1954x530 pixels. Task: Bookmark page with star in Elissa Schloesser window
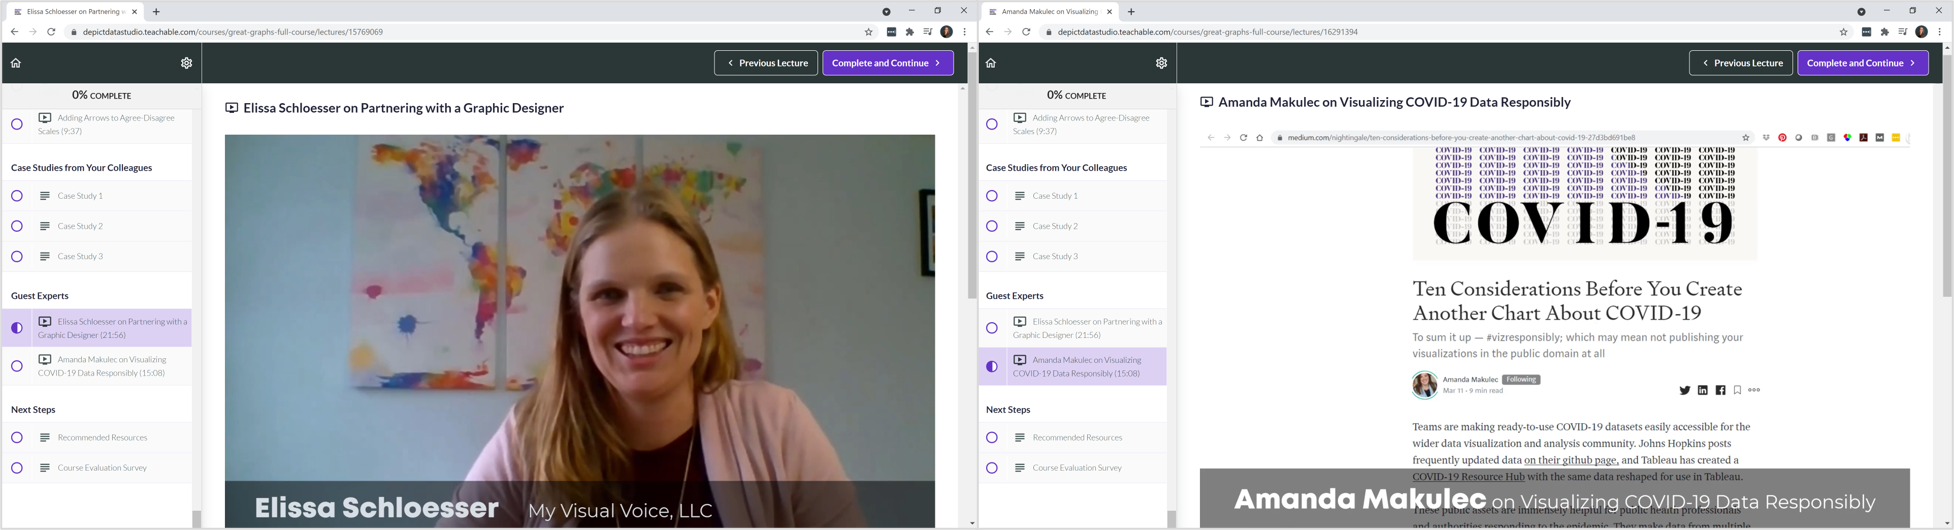(868, 32)
